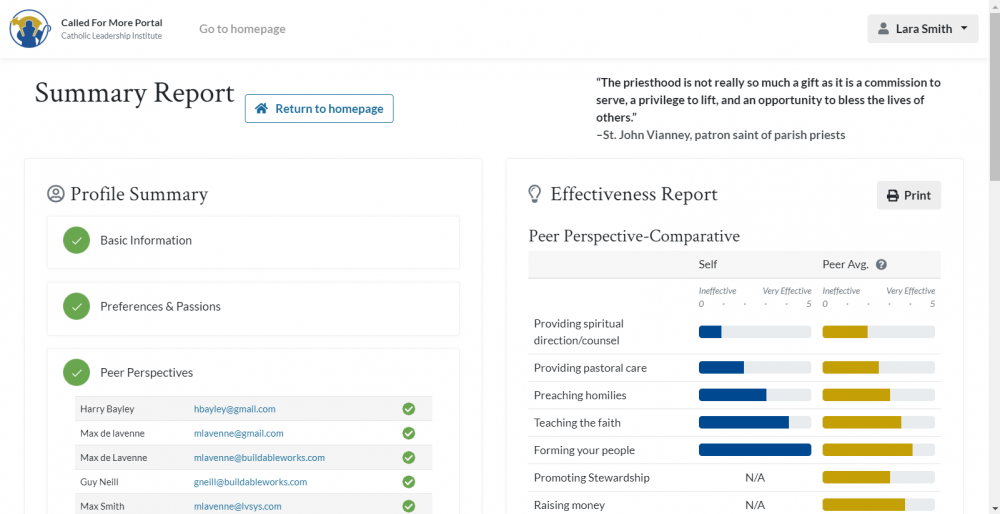The image size is (1000, 514).
Task: Open email link gneill@buildableworks.com
Action: [x=251, y=481]
